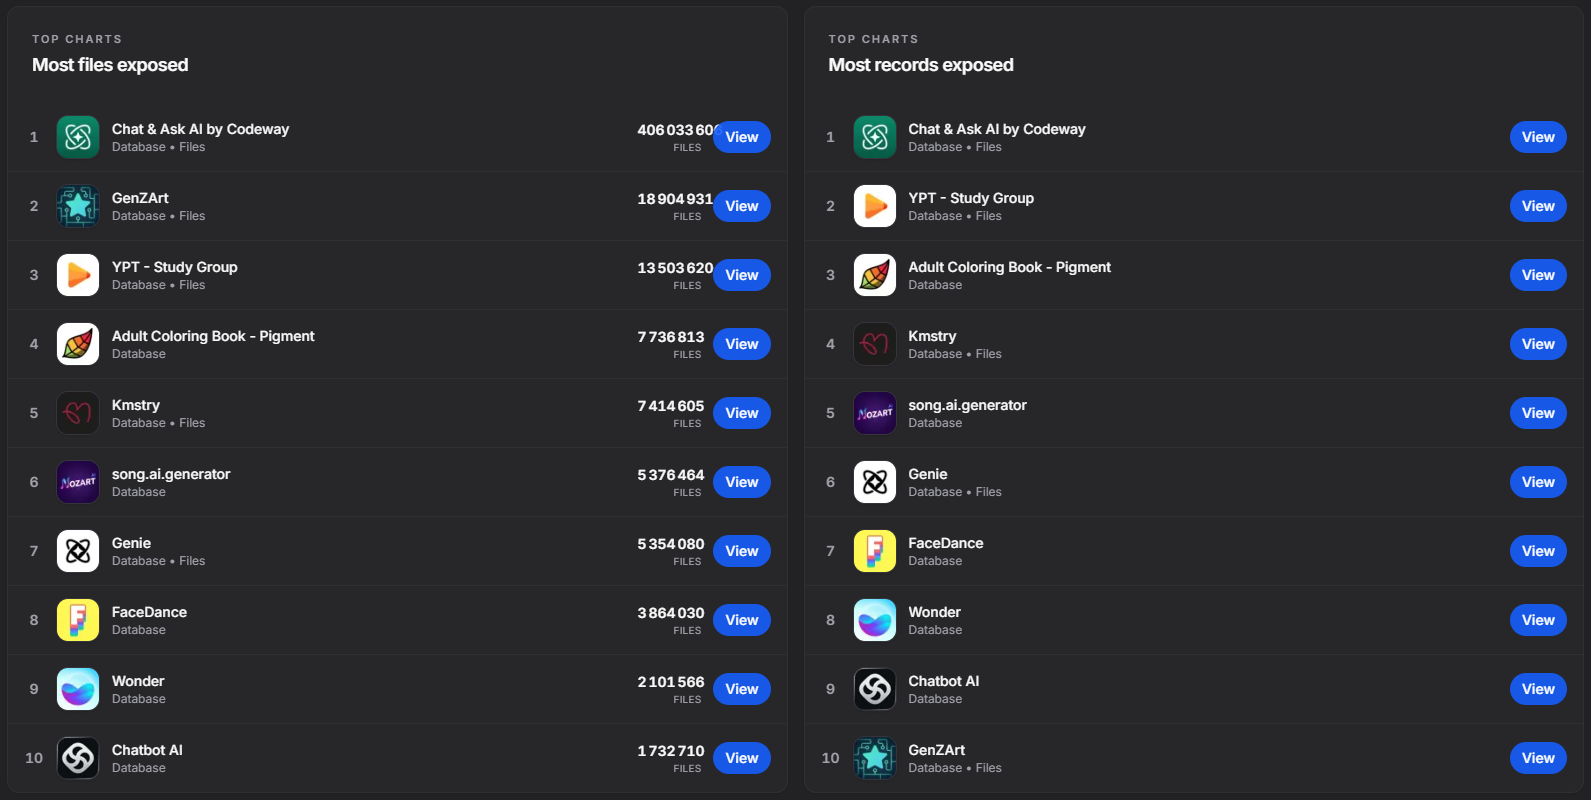Click GenZArt app icon in files exposed list
Viewport: 1591px width, 800px height.
pyautogui.click(x=78, y=206)
